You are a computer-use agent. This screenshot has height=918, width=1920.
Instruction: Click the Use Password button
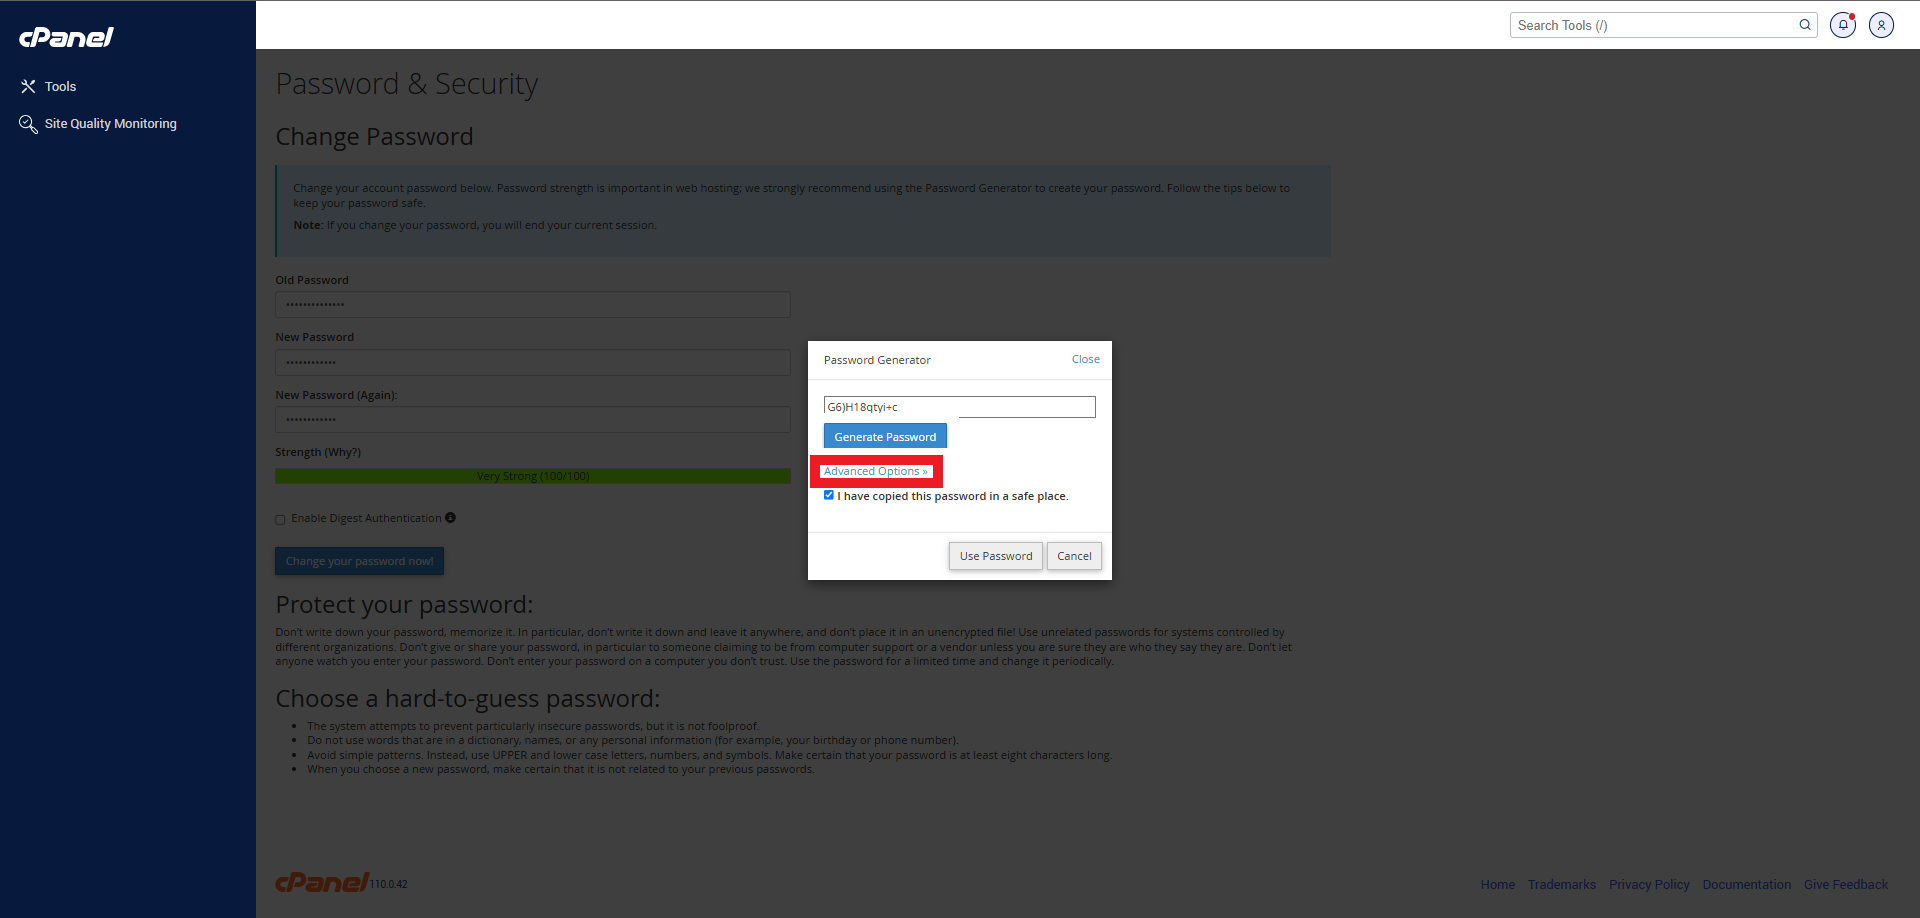click(x=995, y=556)
